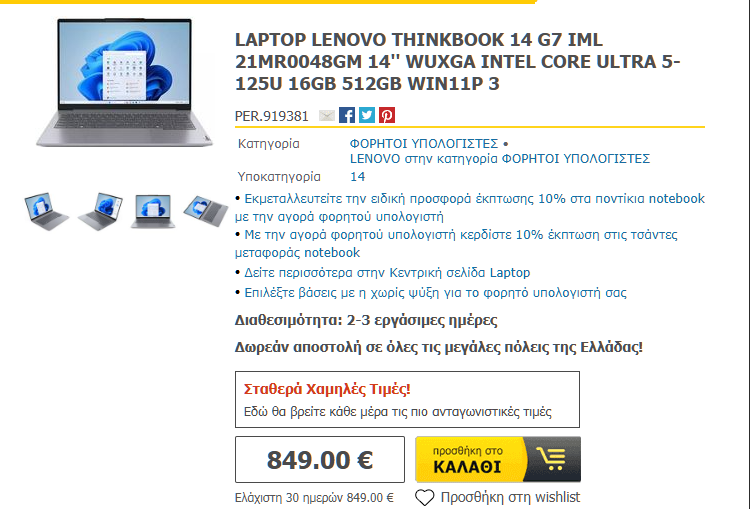Select the first laptop thumbnail

pos(46,211)
